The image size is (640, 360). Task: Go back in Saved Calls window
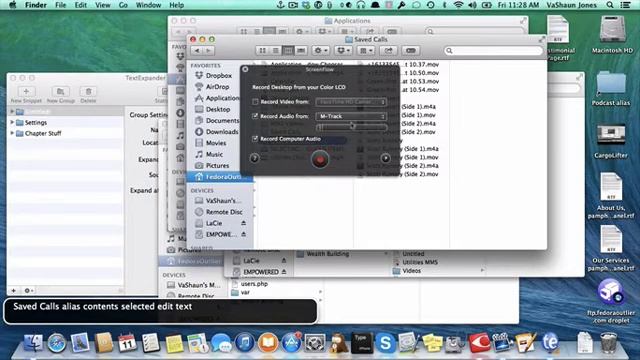pyautogui.click(x=197, y=51)
